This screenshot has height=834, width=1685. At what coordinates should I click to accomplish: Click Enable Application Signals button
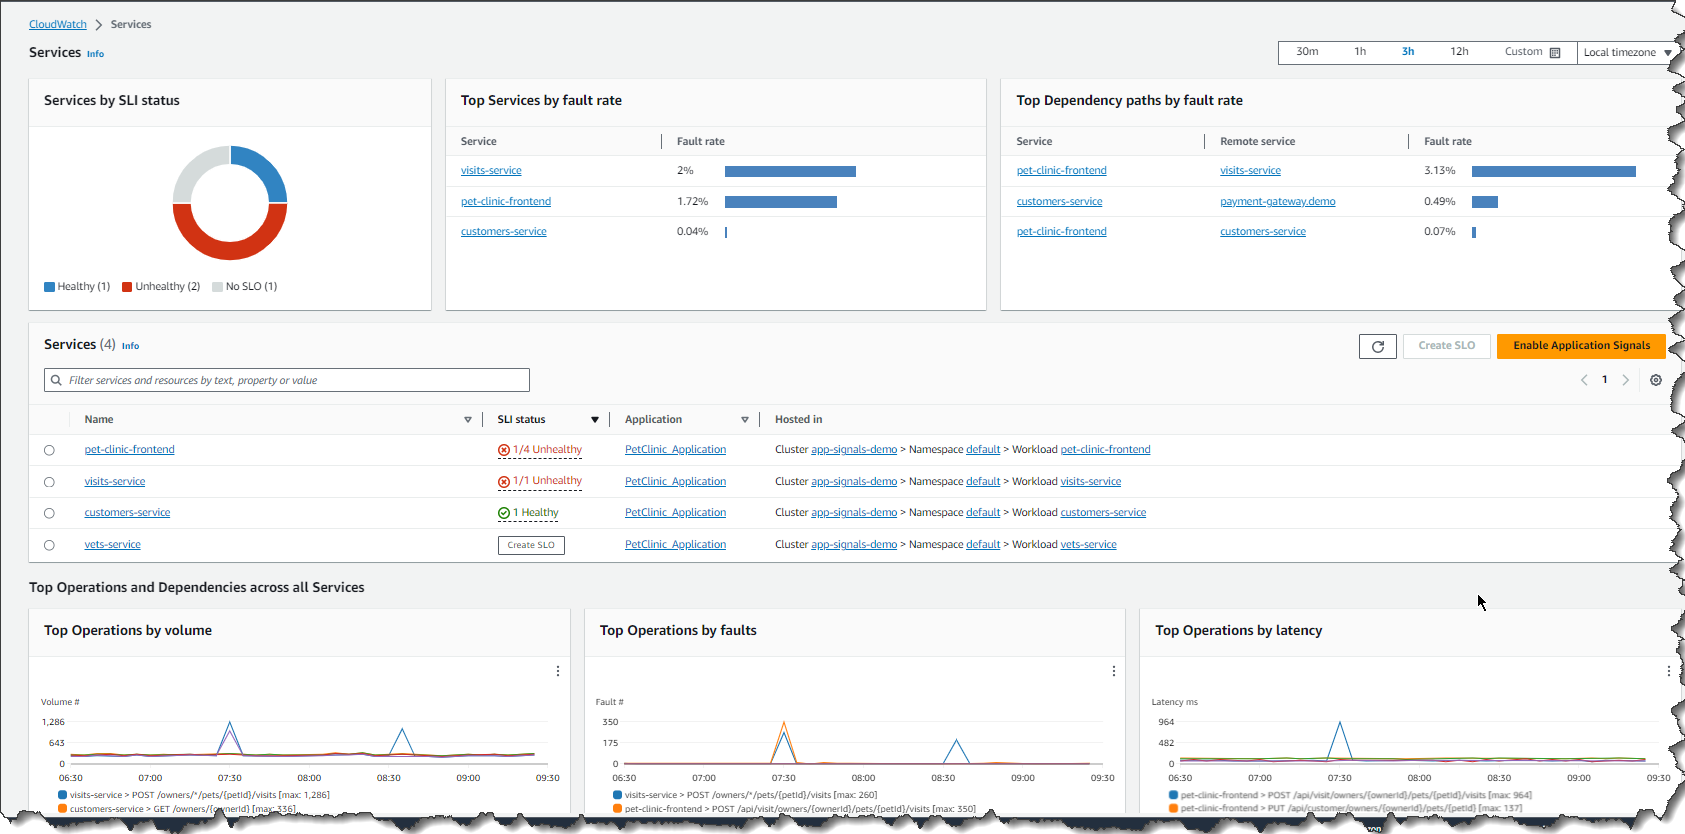1581,346
